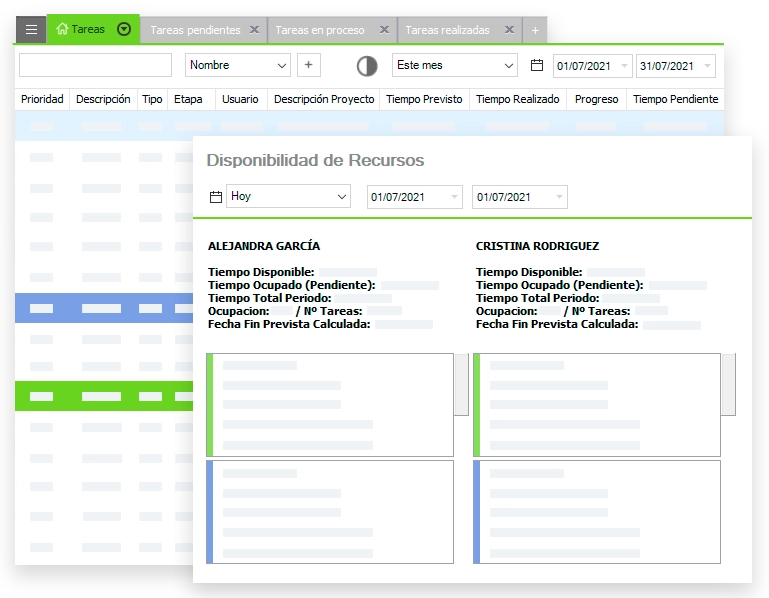
Task: Open the Hoy period dropdown
Action: (x=341, y=197)
